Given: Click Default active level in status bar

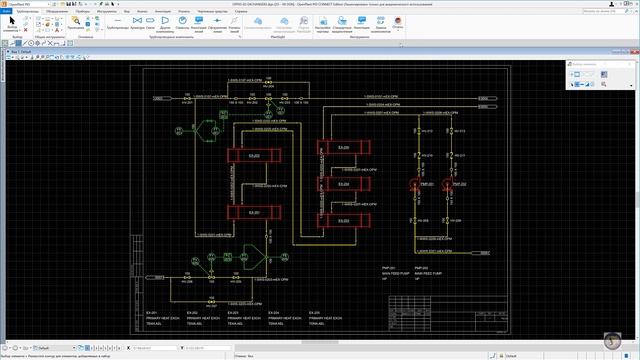Looking at the screenshot, I should coord(511,356).
